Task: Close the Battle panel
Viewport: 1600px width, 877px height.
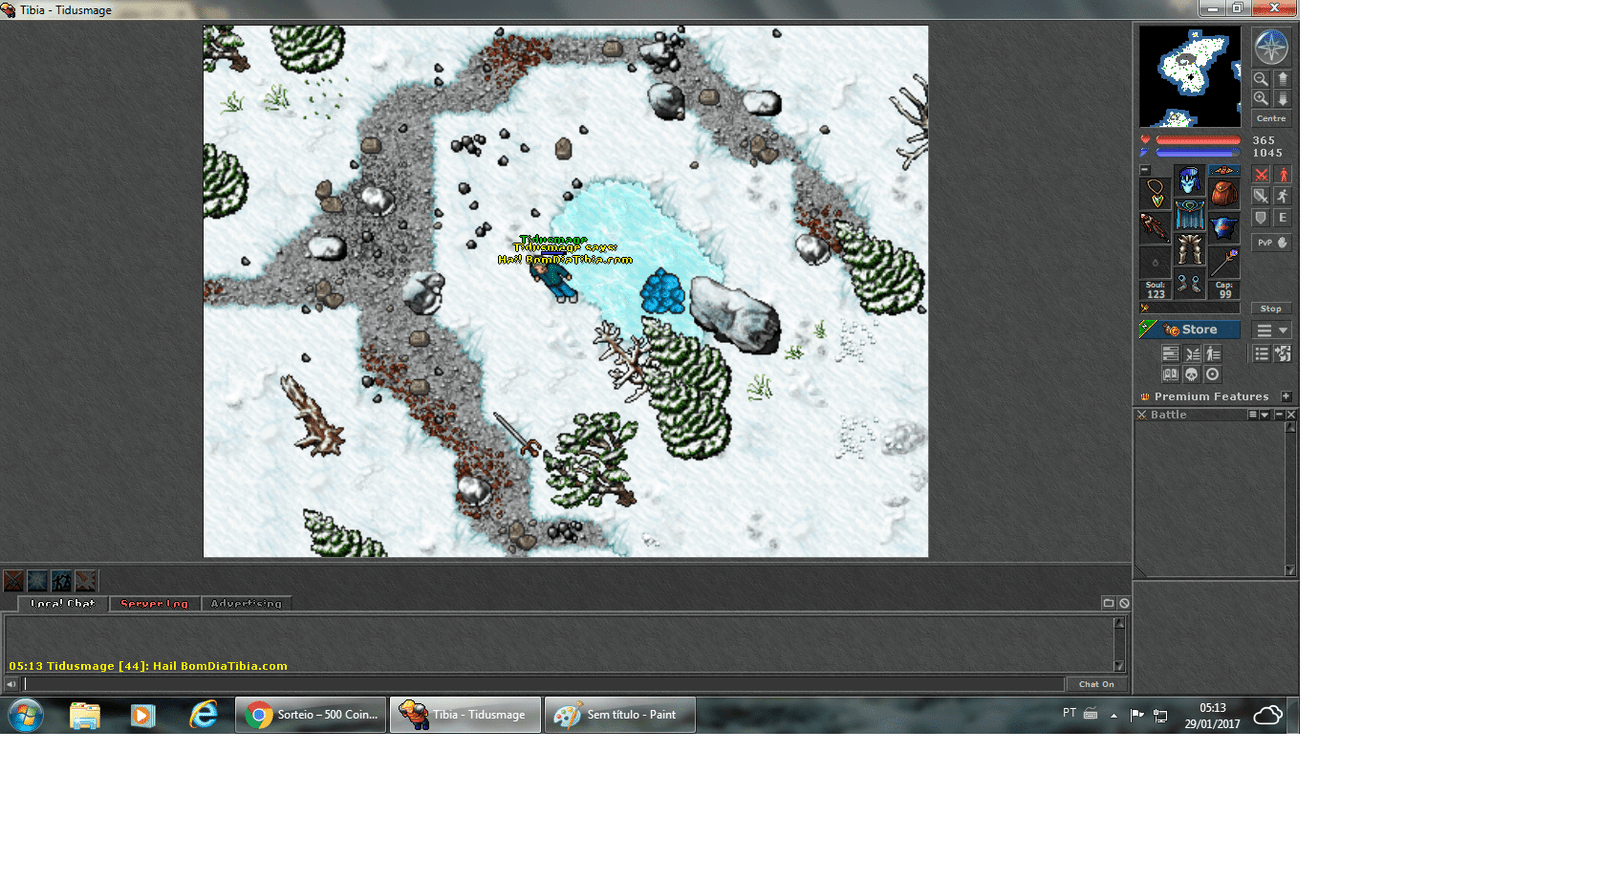Action: [x=1291, y=414]
